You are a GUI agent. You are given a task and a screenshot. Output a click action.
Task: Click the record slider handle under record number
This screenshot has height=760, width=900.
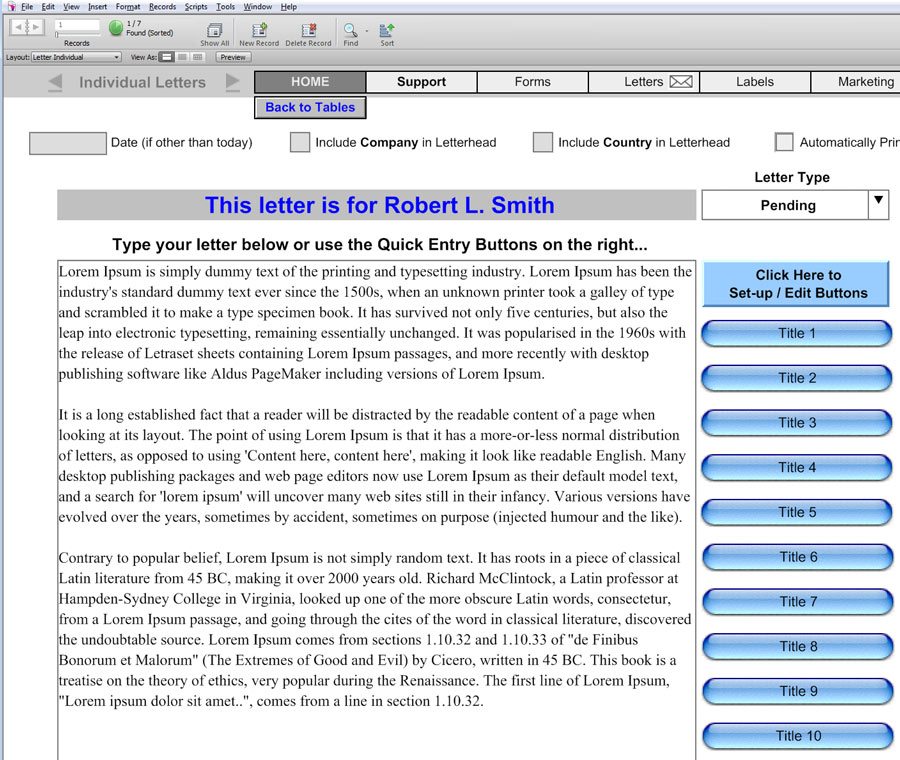[56, 34]
